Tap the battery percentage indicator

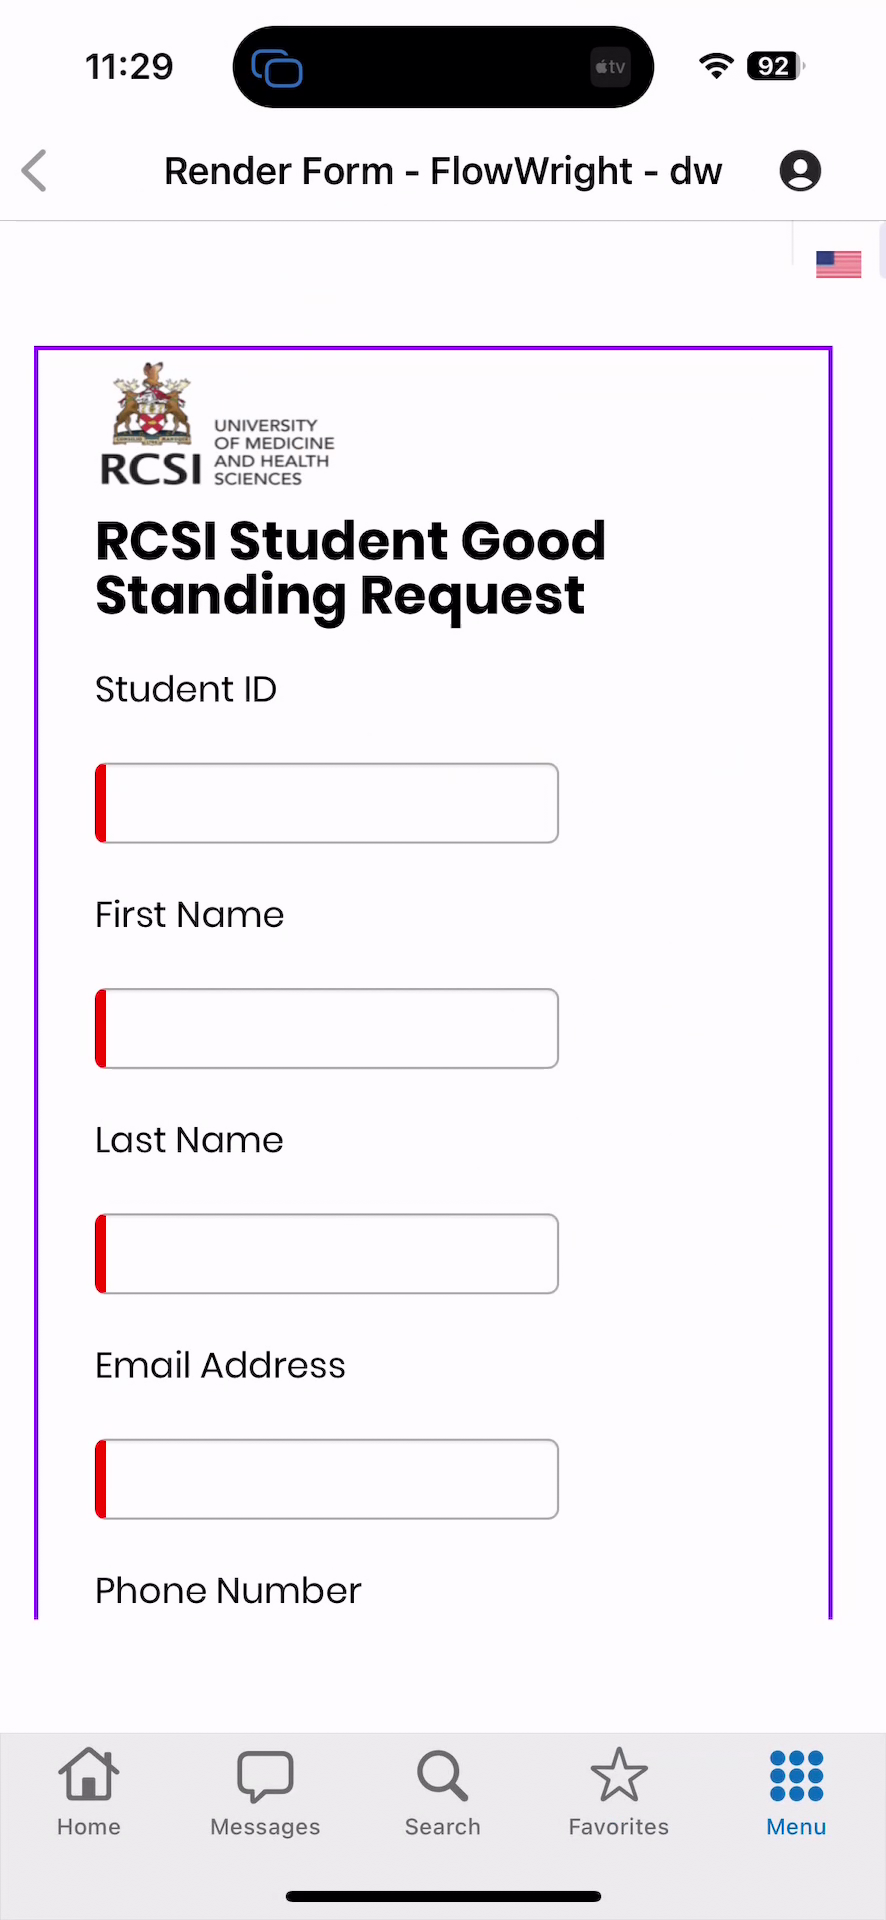[x=771, y=66]
